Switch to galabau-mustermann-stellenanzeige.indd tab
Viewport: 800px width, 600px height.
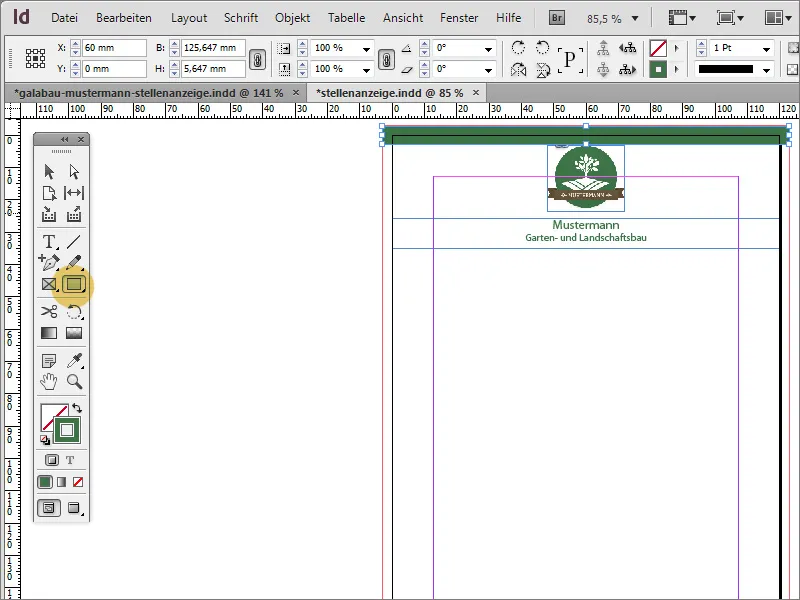point(148,93)
